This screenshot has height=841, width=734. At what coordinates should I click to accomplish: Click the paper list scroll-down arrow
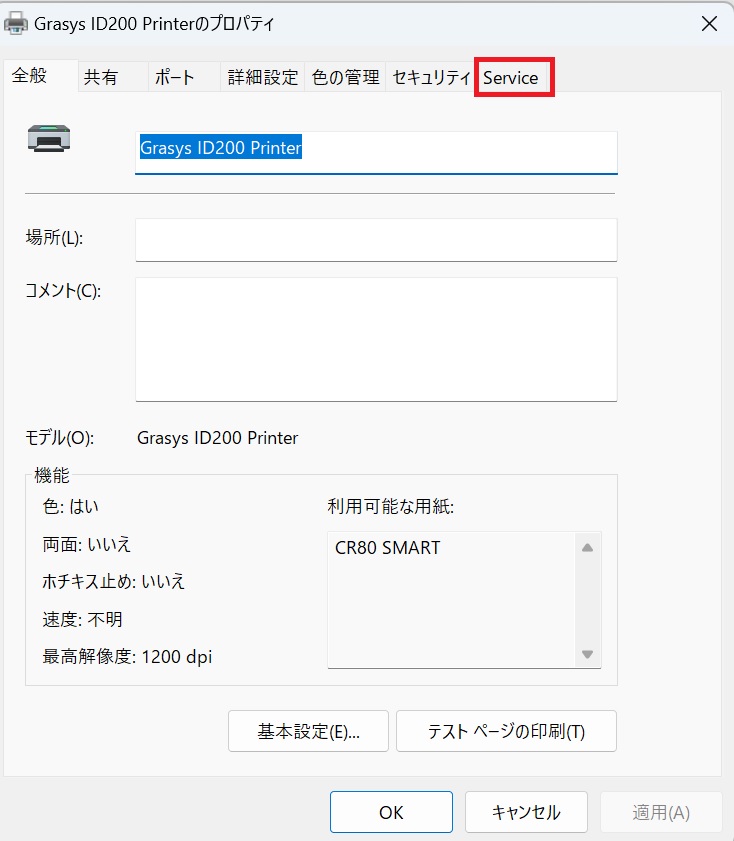588,654
